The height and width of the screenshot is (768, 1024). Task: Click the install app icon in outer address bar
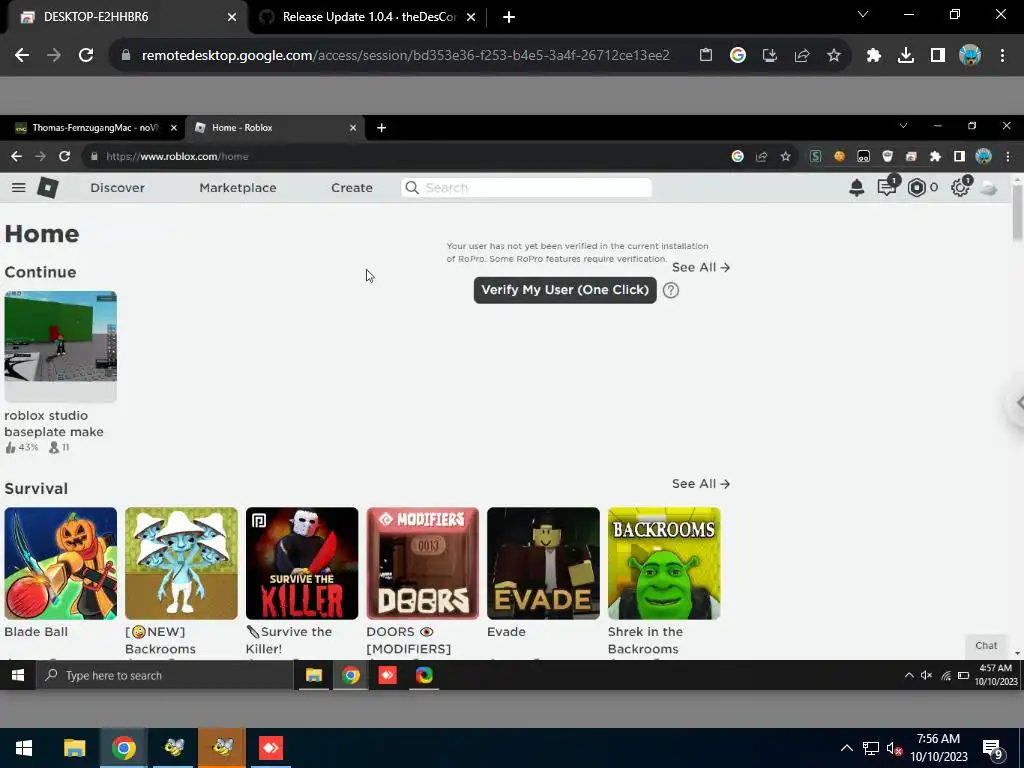coord(770,56)
